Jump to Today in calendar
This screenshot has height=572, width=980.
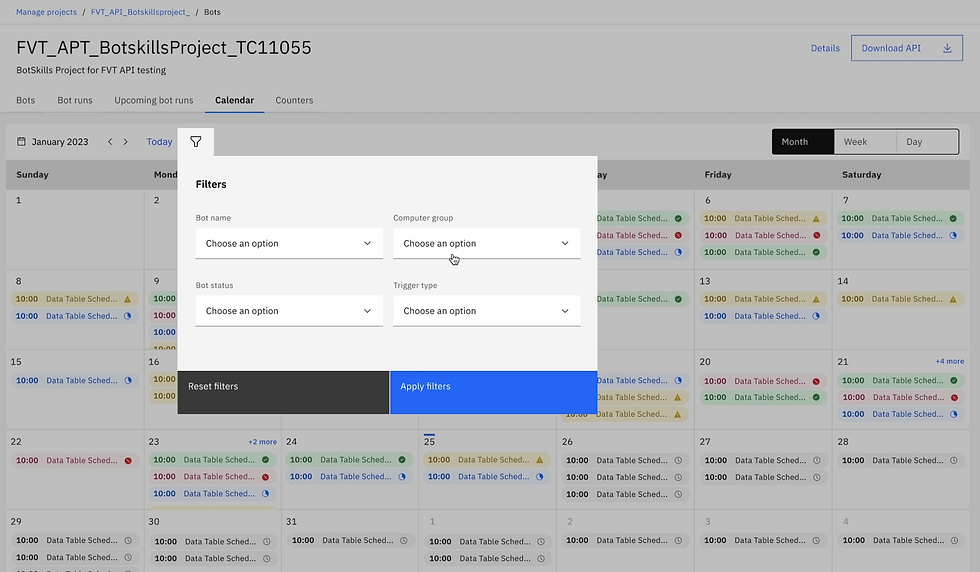coord(159,142)
